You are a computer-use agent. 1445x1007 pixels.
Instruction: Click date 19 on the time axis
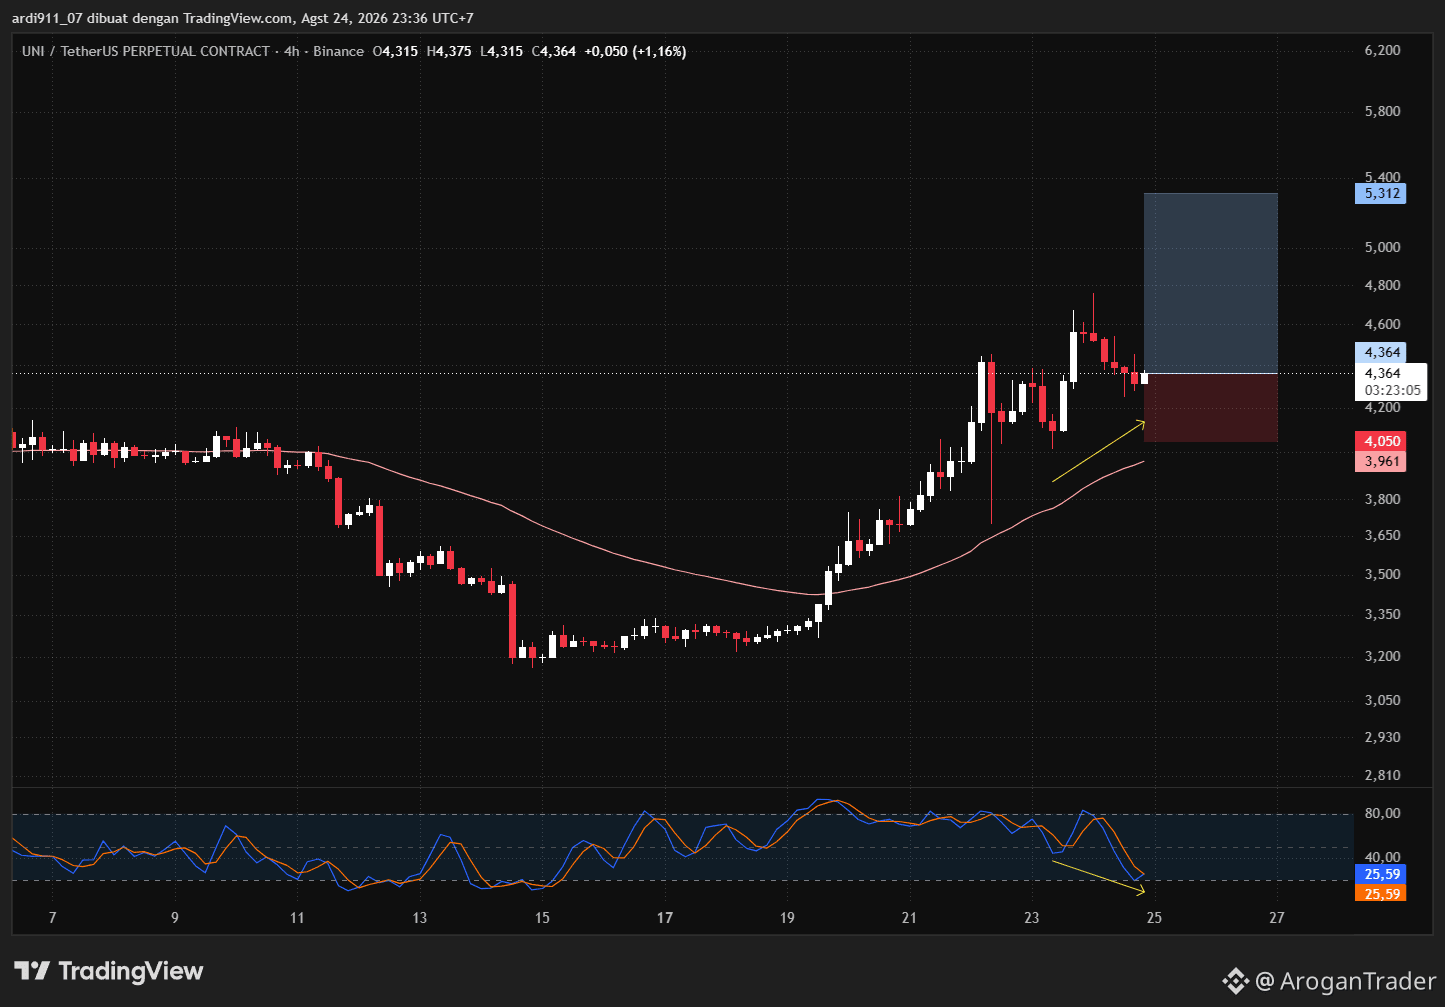tap(787, 918)
